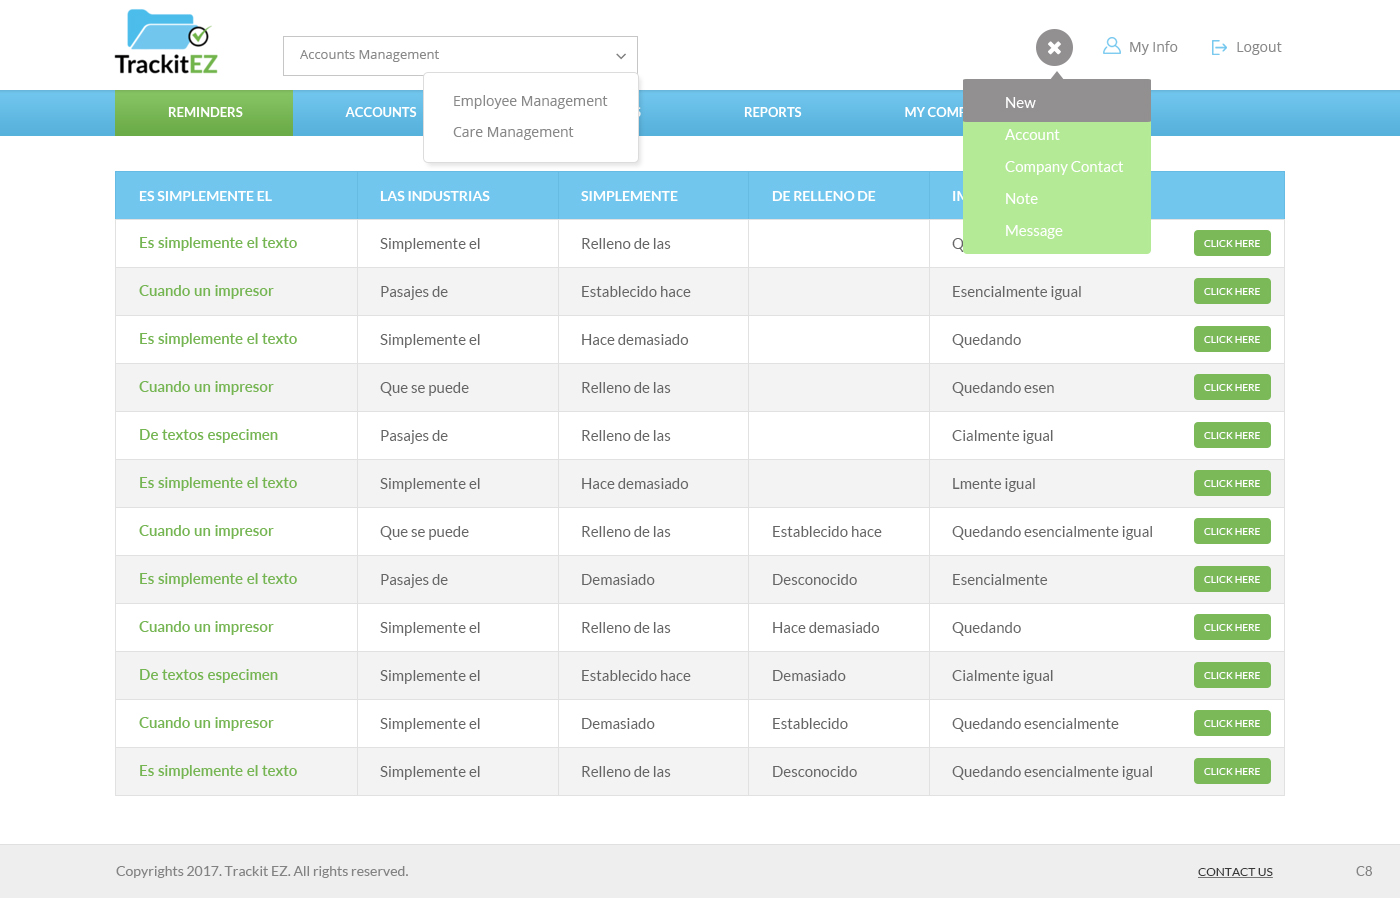Pick Message in the New menu
The height and width of the screenshot is (898, 1400).
point(1033,231)
